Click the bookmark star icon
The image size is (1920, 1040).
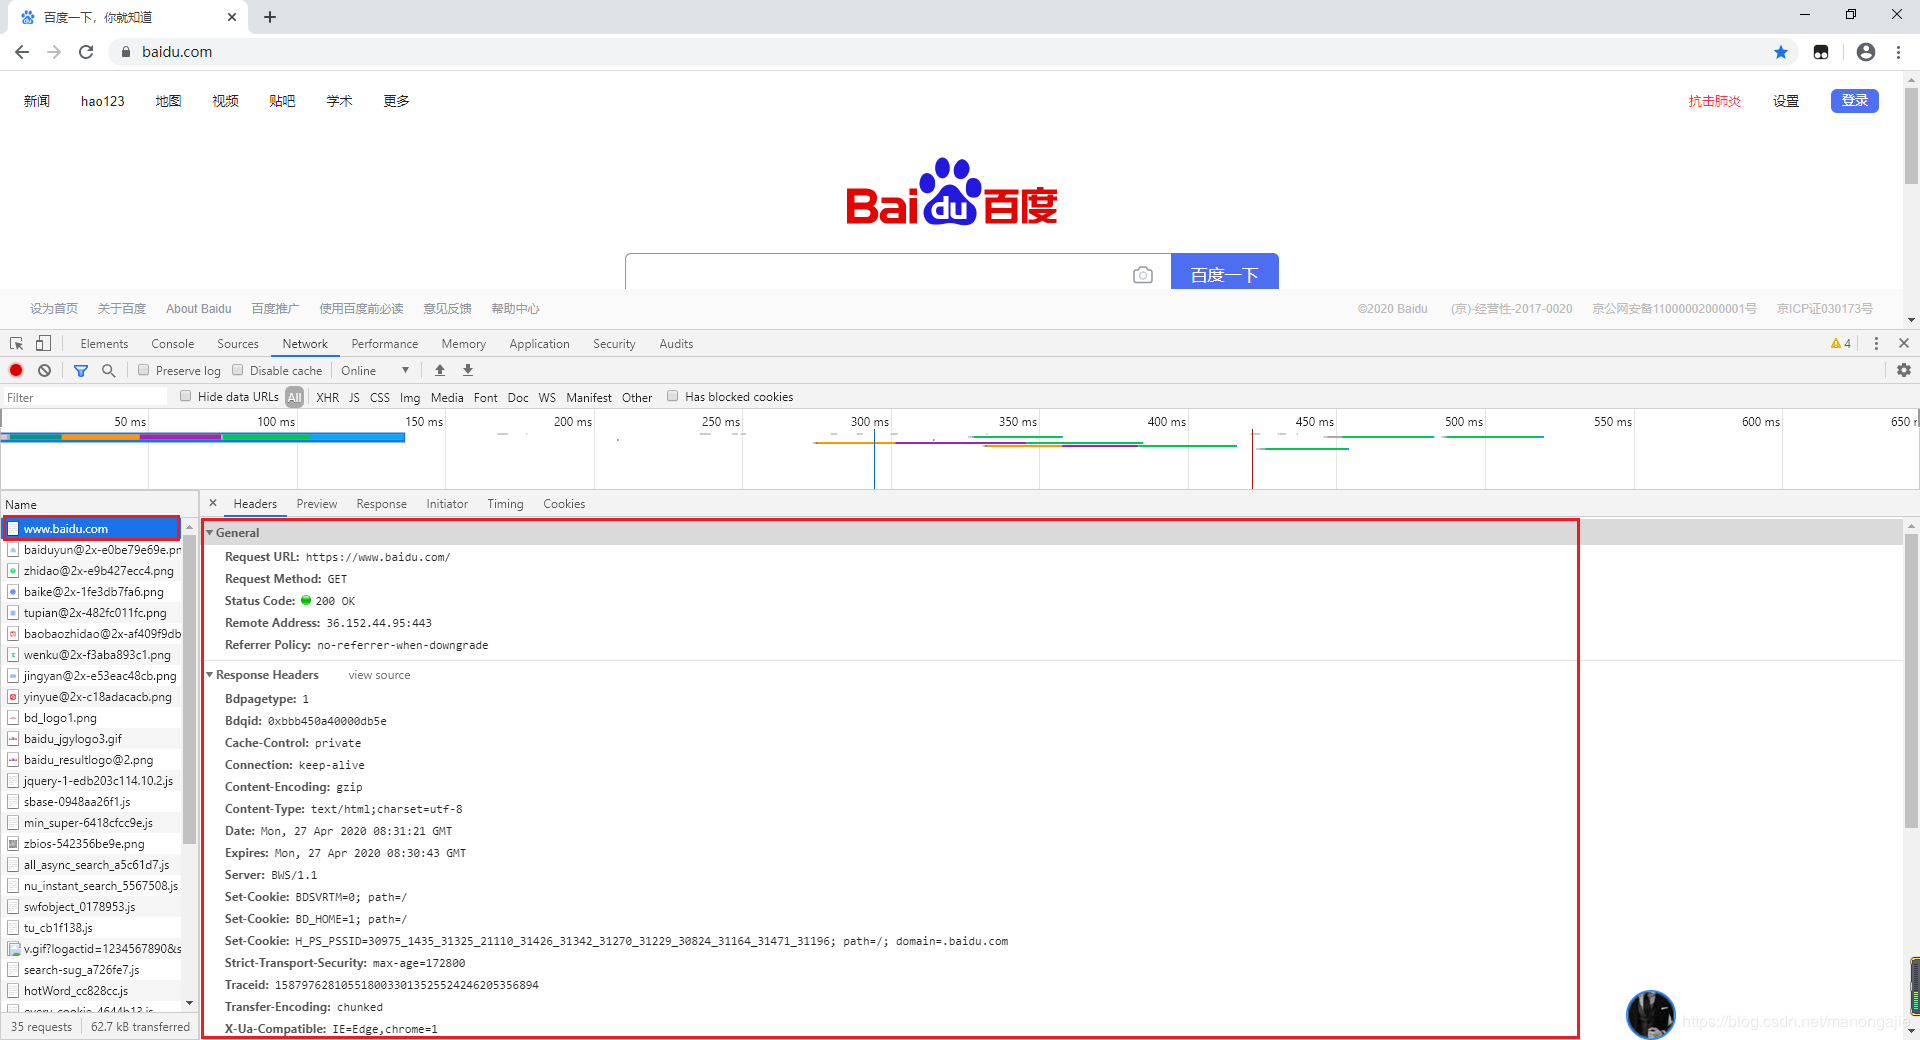[1781, 52]
